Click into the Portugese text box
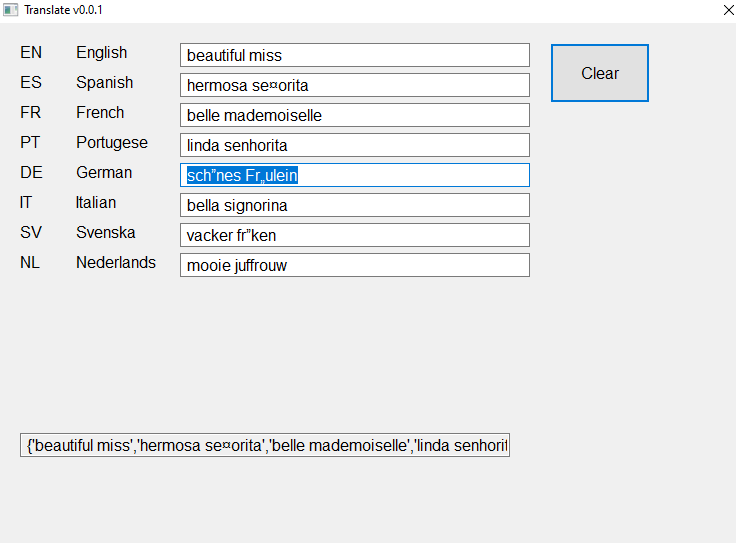This screenshot has height=543, width=736. pyautogui.click(x=354, y=145)
